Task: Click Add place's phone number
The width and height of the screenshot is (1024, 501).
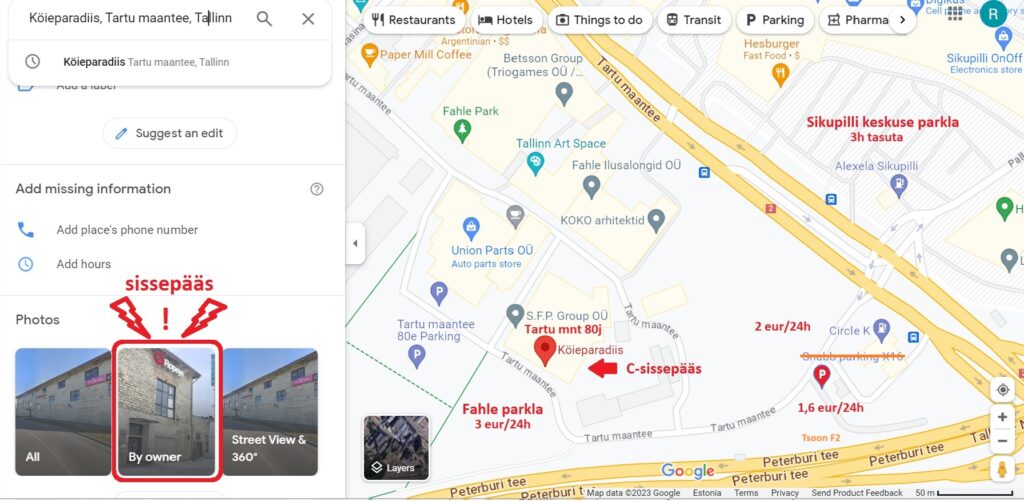Action: (x=127, y=230)
